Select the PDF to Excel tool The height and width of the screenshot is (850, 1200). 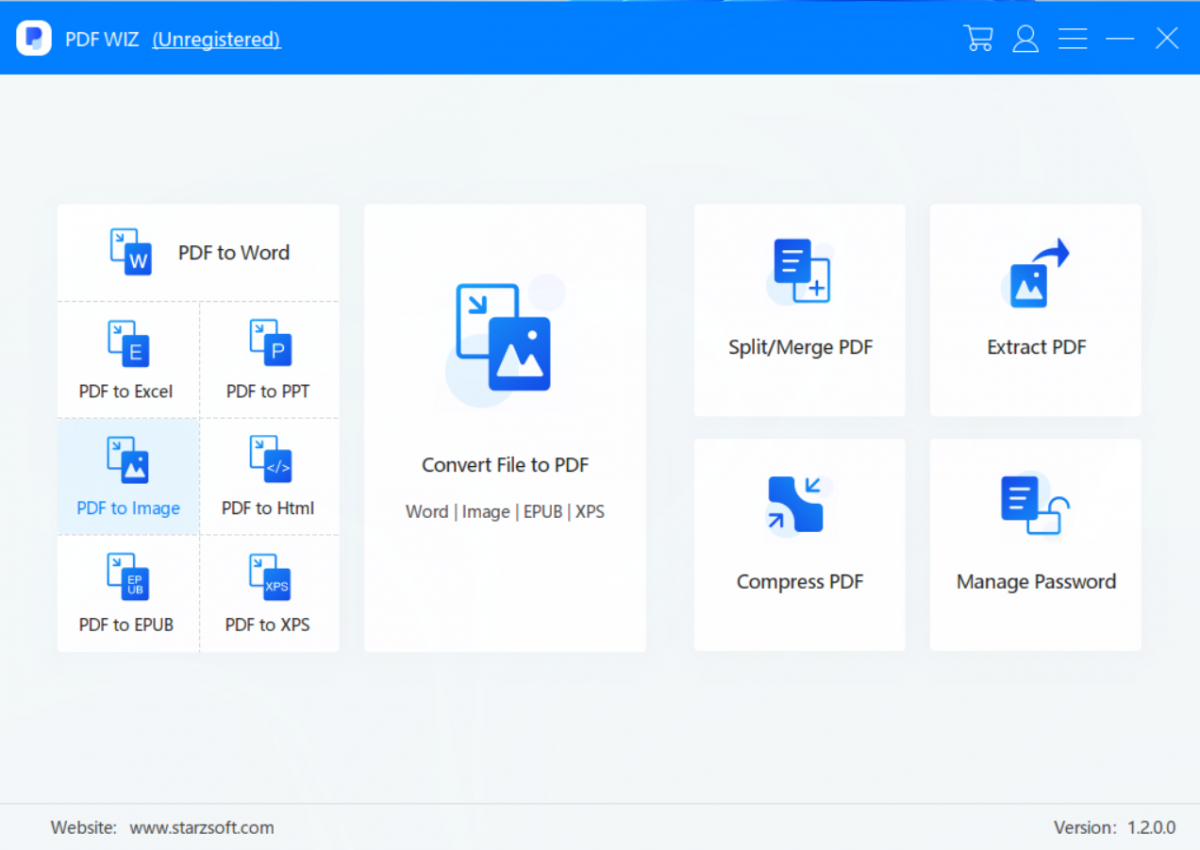(x=127, y=360)
